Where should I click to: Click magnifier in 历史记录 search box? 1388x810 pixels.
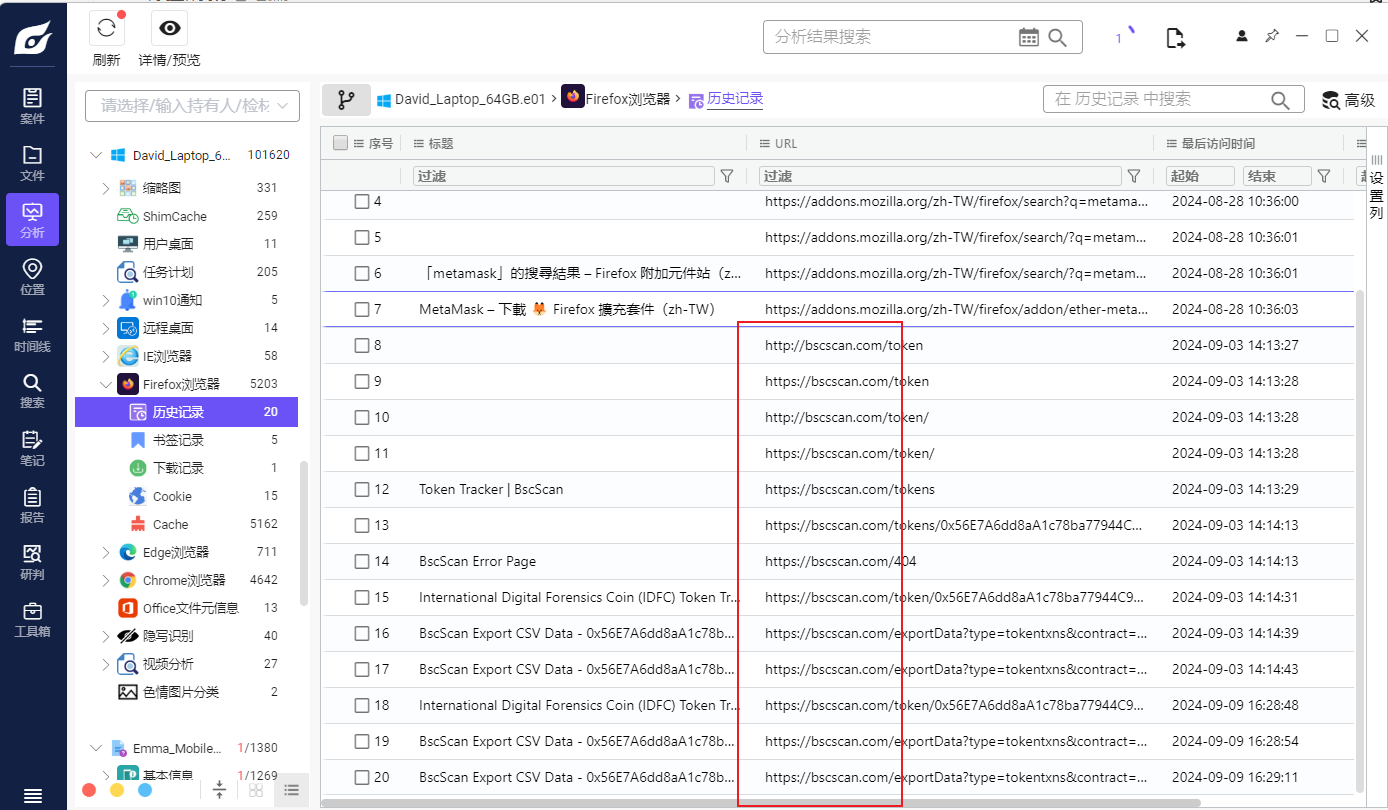click(x=1280, y=100)
